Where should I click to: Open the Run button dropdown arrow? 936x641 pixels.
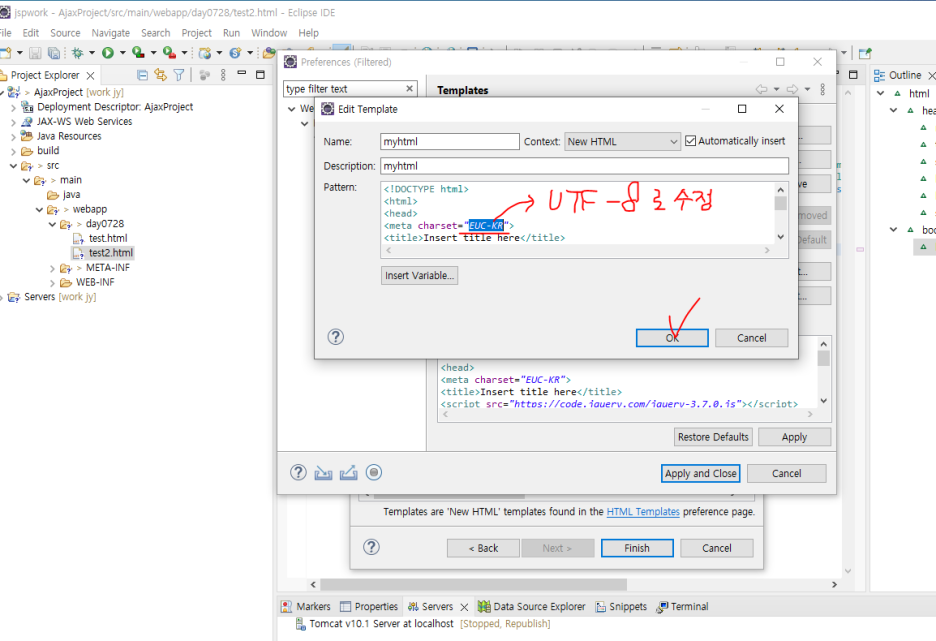point(123,53)
